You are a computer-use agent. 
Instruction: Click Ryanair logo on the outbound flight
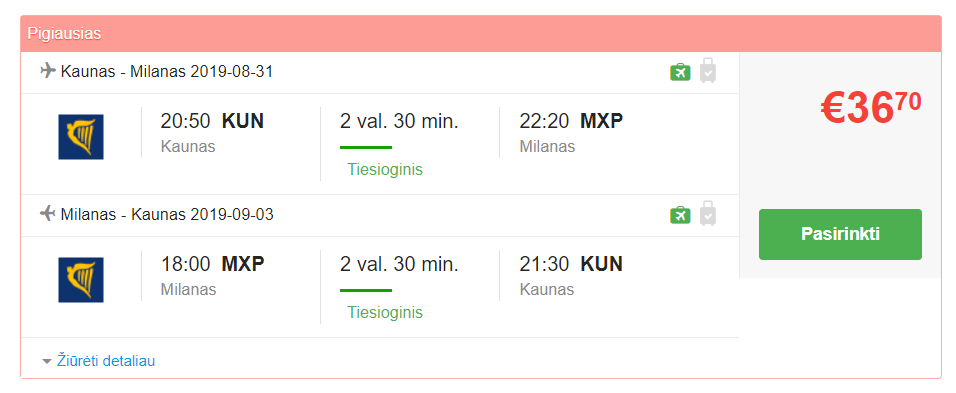point(81,137)
